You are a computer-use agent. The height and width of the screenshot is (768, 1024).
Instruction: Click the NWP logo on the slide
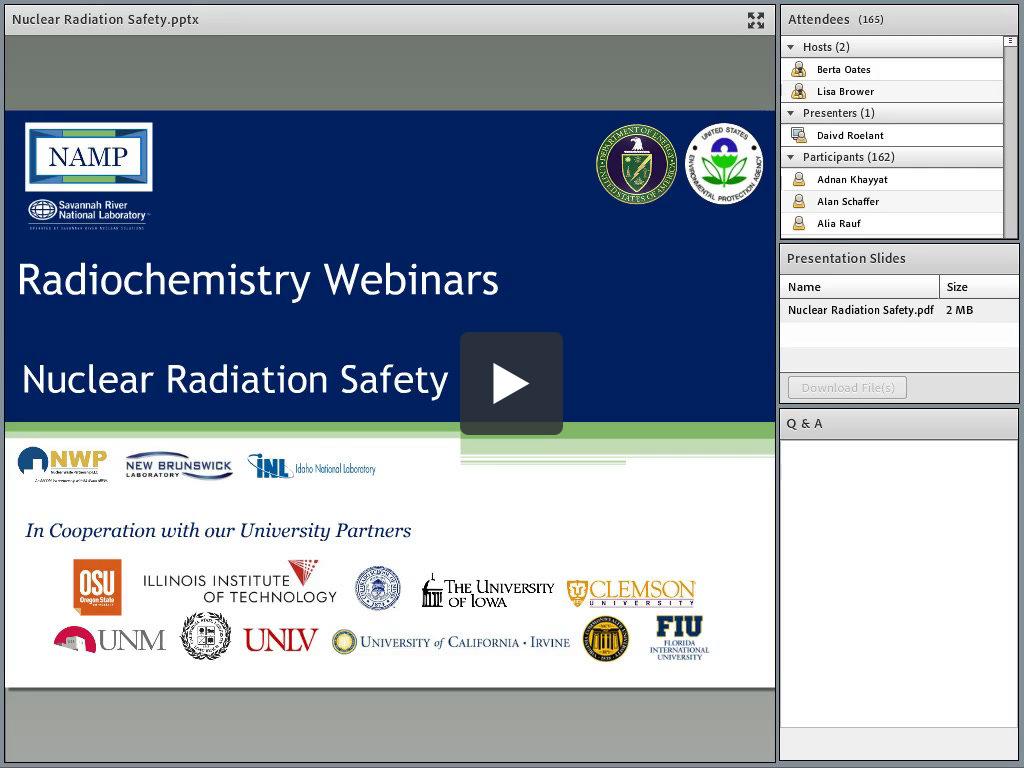click(63, 464)
